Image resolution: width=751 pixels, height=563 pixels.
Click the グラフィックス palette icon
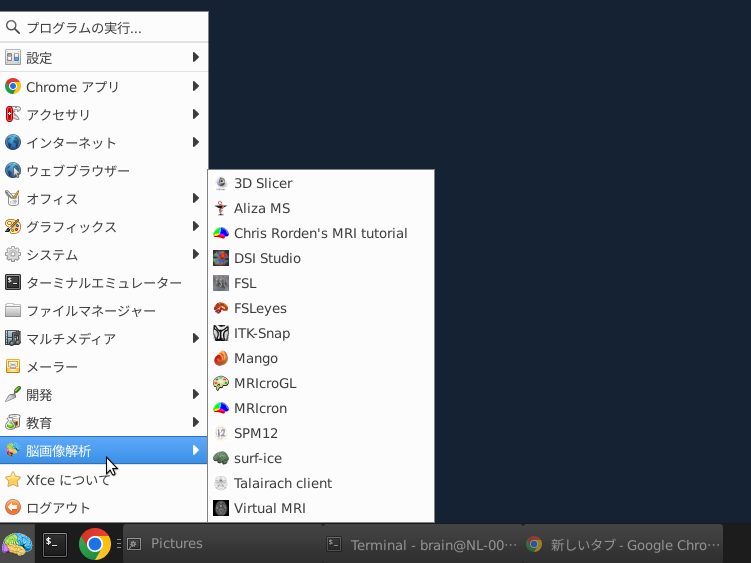point(13,226)
